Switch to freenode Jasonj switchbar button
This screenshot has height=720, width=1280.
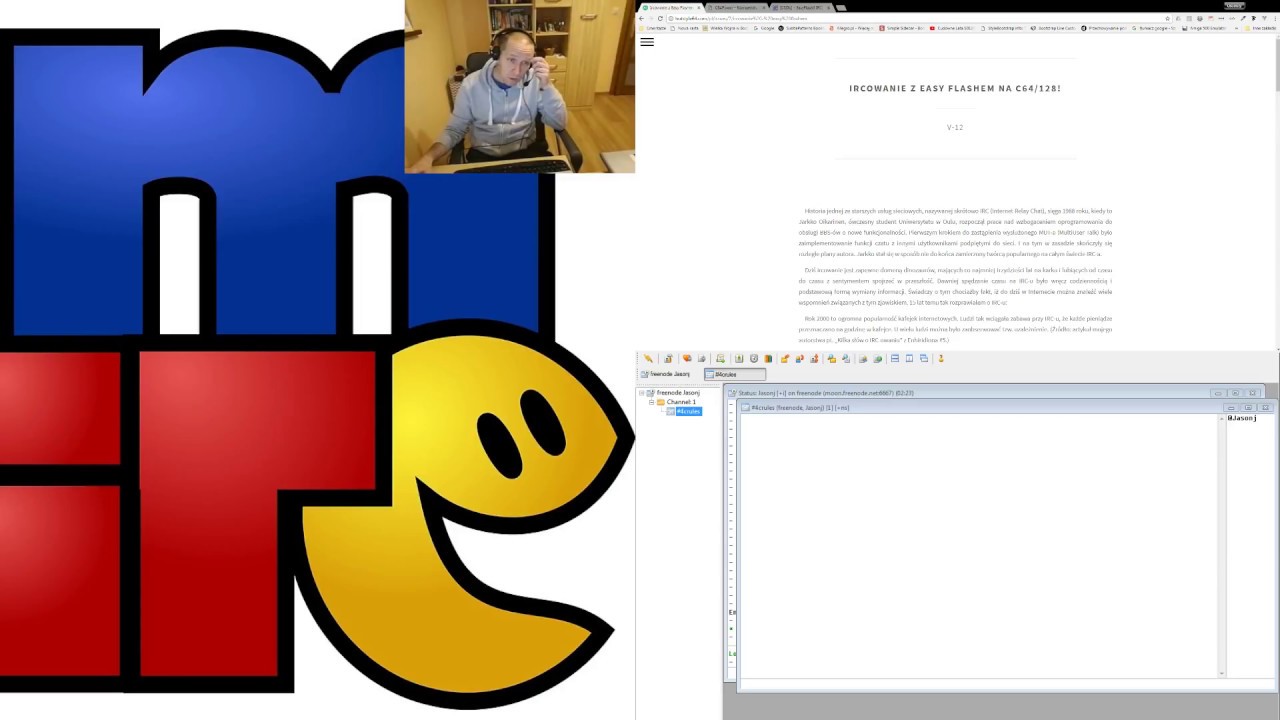click(666, 374)
